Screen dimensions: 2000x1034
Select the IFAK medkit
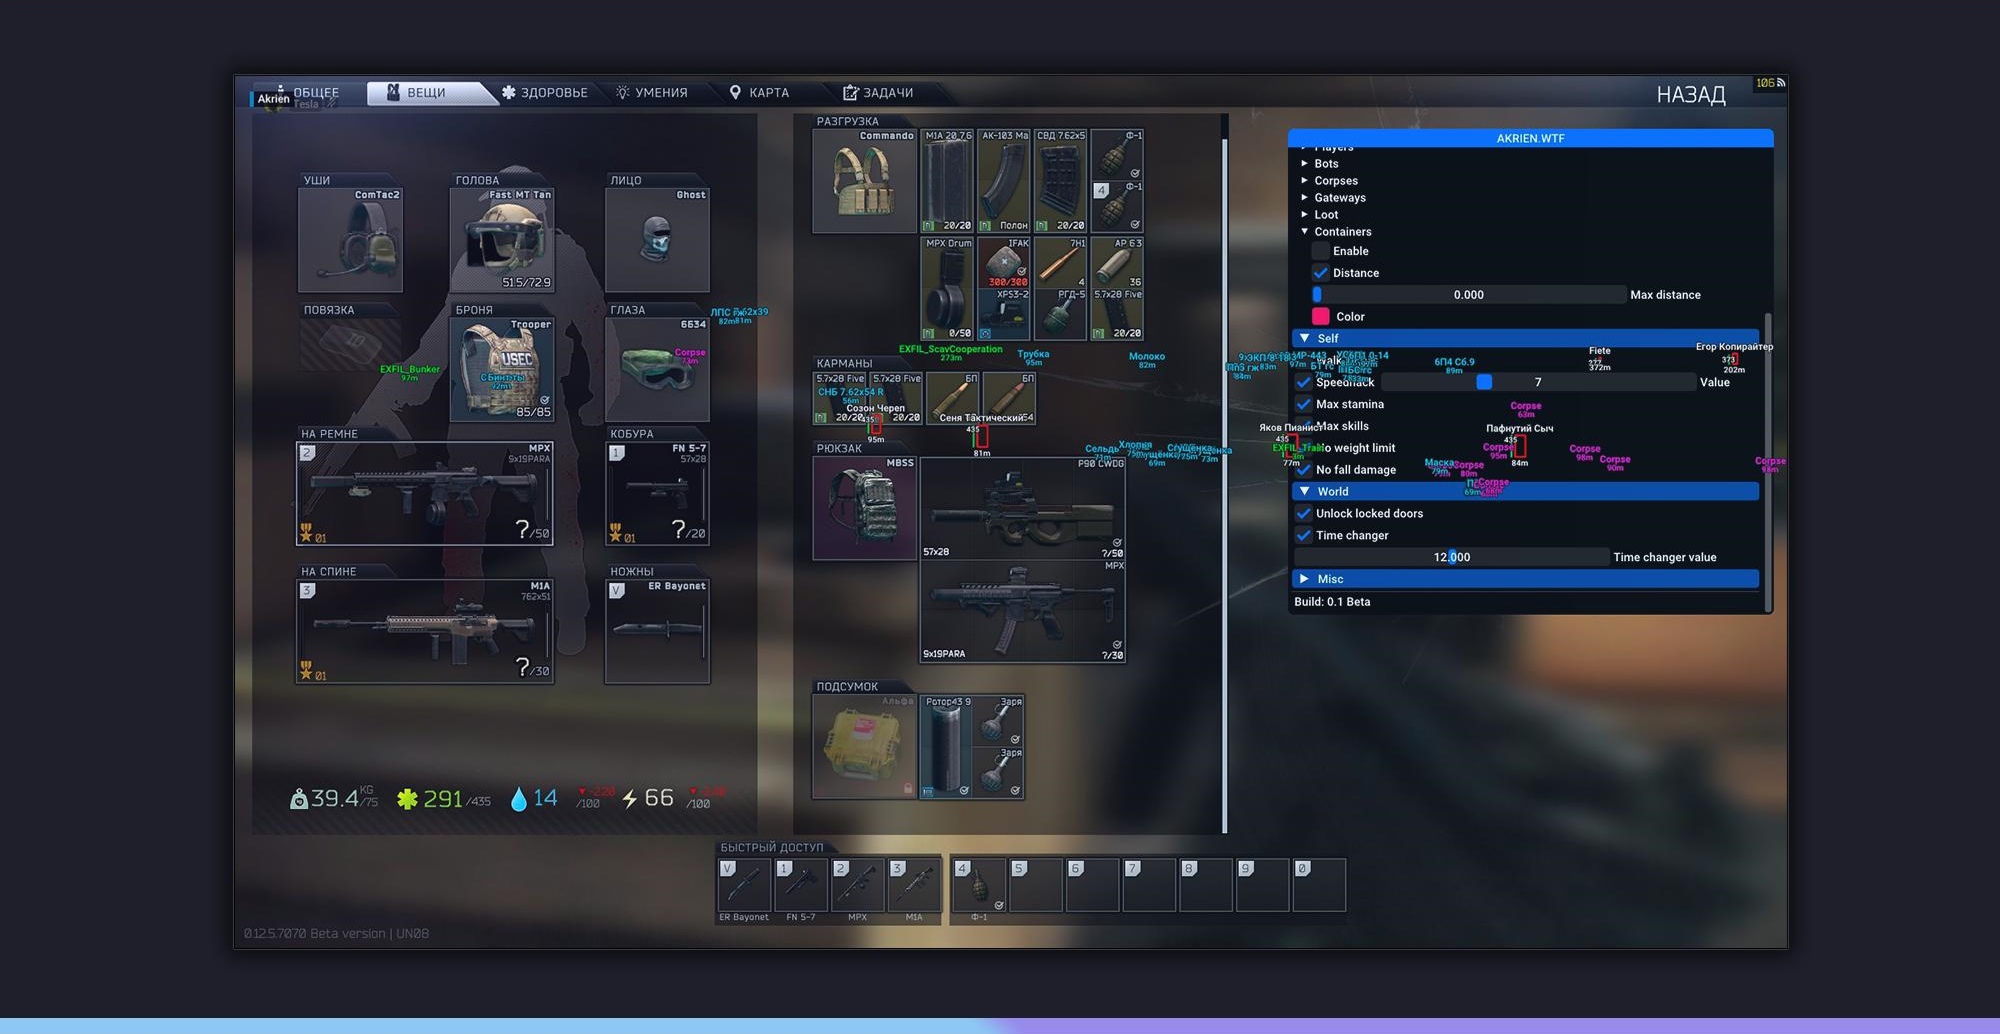pos(1004,263)
